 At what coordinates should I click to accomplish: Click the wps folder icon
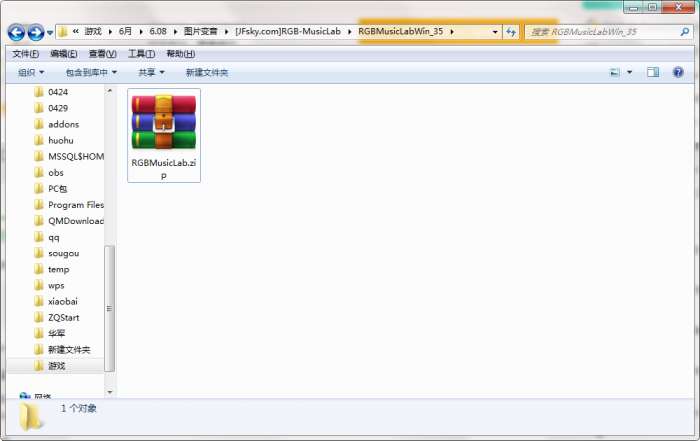click(39, 285)
